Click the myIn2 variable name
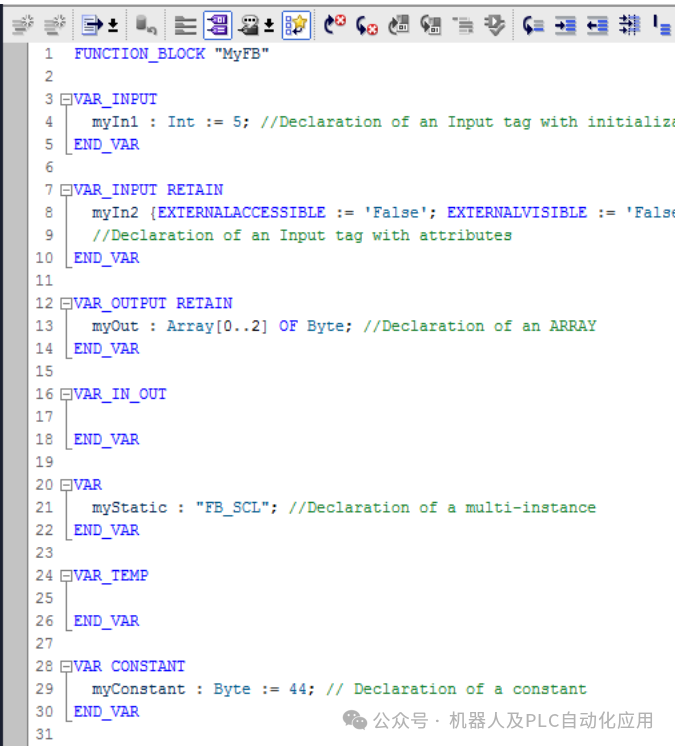The height and width of the screenshot is (747, 675). [115, 213]
